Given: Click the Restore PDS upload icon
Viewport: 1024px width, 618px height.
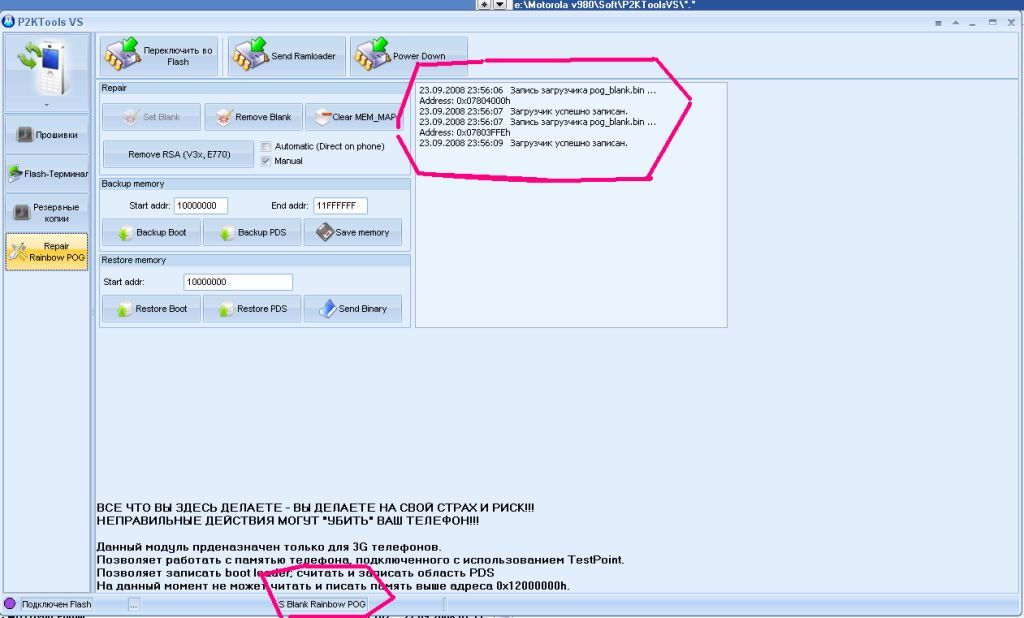Looking at the screenshot, I should [226, 309].
